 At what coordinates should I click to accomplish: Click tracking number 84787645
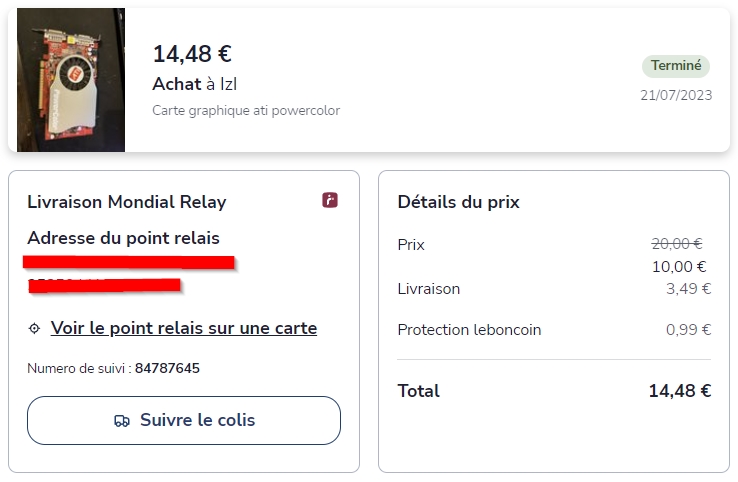[x=167, y=368]
